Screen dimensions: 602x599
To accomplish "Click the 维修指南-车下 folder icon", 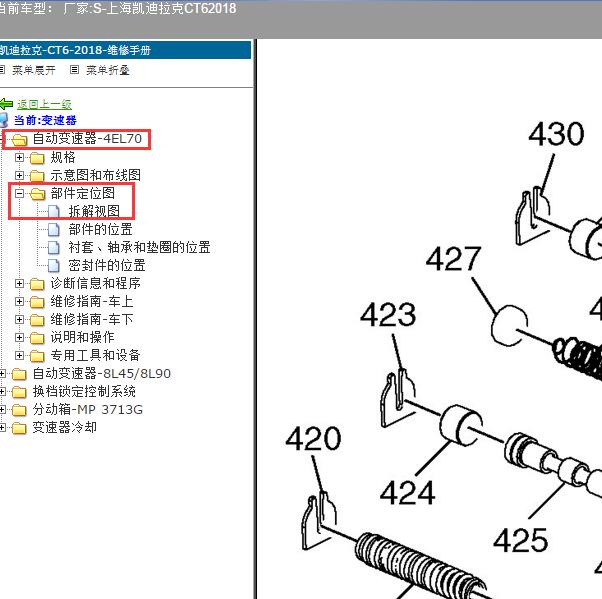I will click(x=37, y=320).
